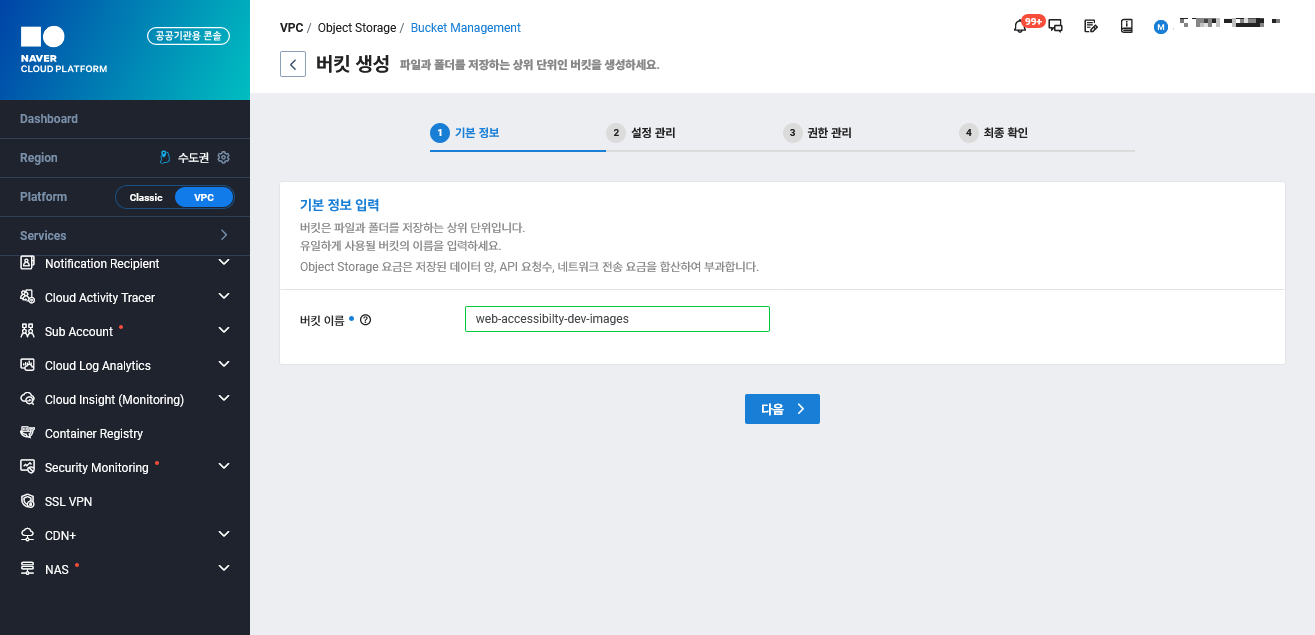
Task: Click the 버킷 생성 page title
Action: tap(353, 64)
